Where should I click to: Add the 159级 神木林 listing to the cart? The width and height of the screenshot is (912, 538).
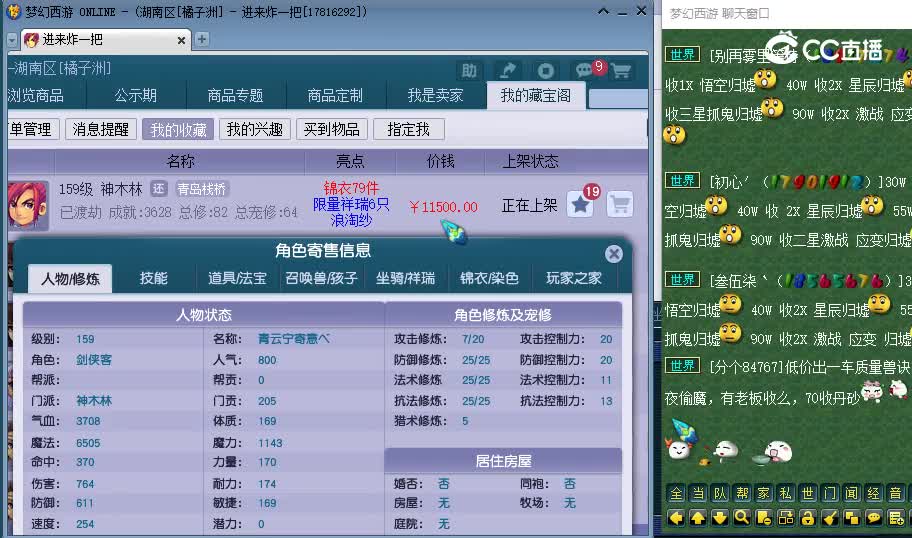click(619, 204)
